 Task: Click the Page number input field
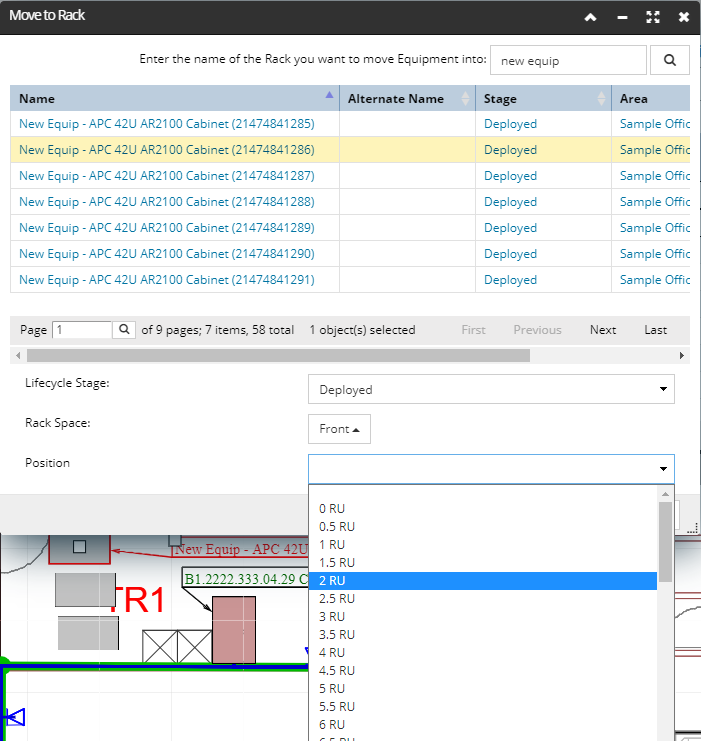pyautogui.click(x=82, y=329)
